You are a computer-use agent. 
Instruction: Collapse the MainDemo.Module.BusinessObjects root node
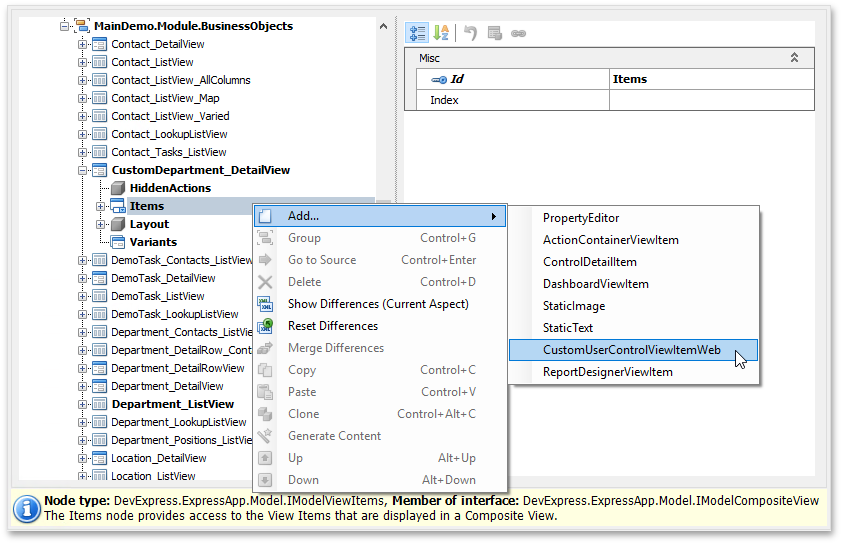(x=65, y=26)
